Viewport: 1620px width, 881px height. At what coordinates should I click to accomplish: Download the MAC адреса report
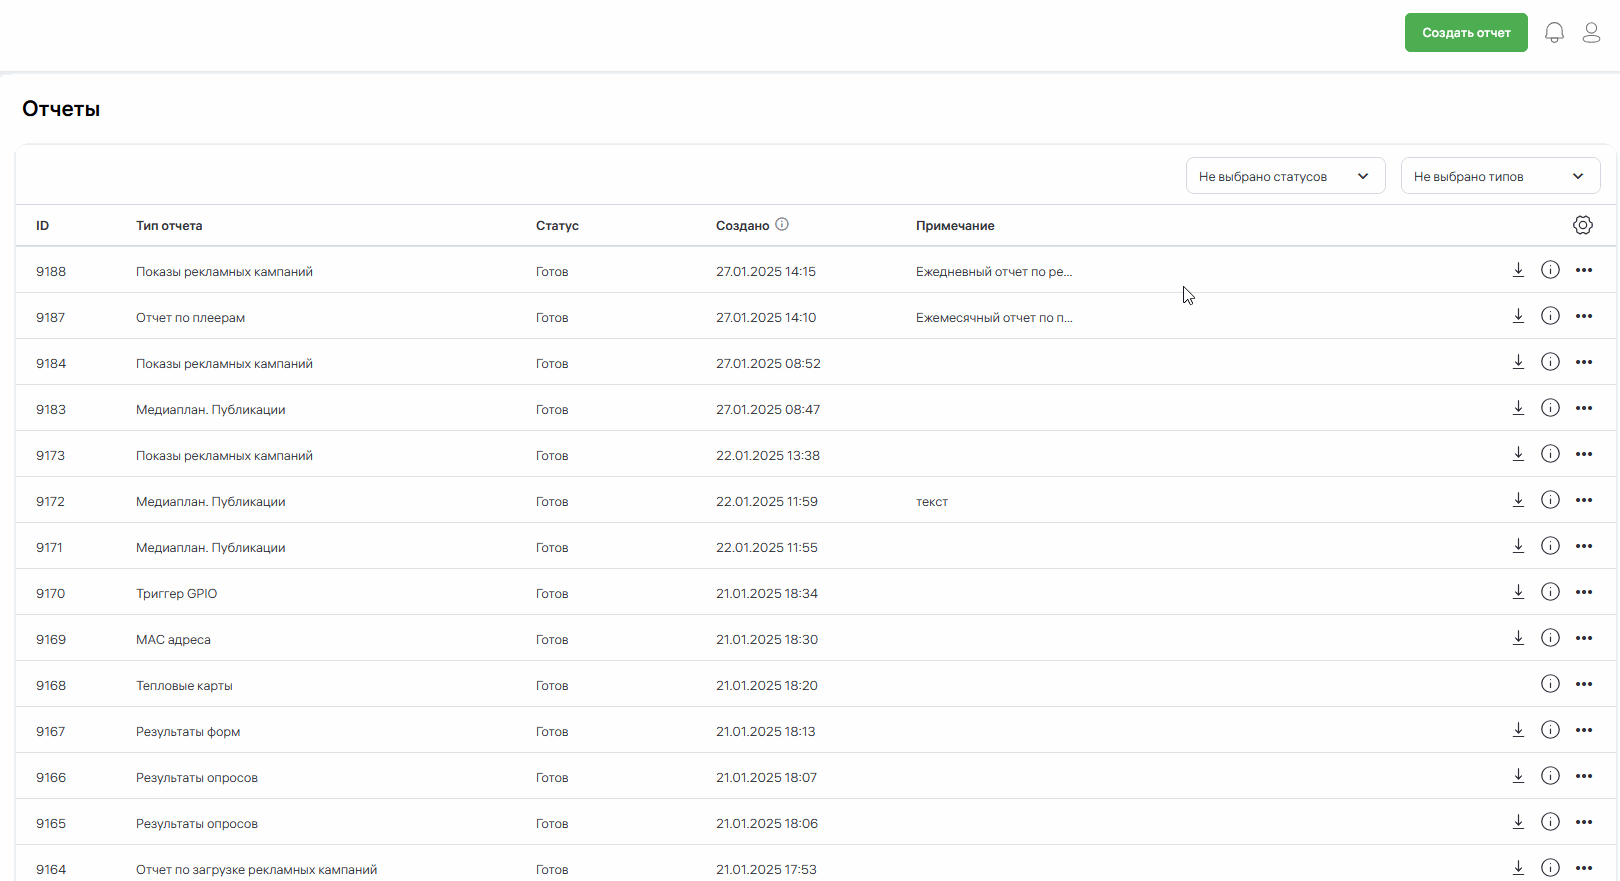coord(1518,638)
